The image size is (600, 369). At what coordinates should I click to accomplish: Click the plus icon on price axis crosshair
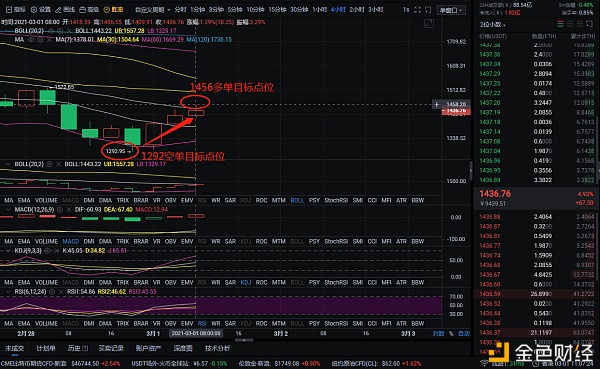point(437,104)
